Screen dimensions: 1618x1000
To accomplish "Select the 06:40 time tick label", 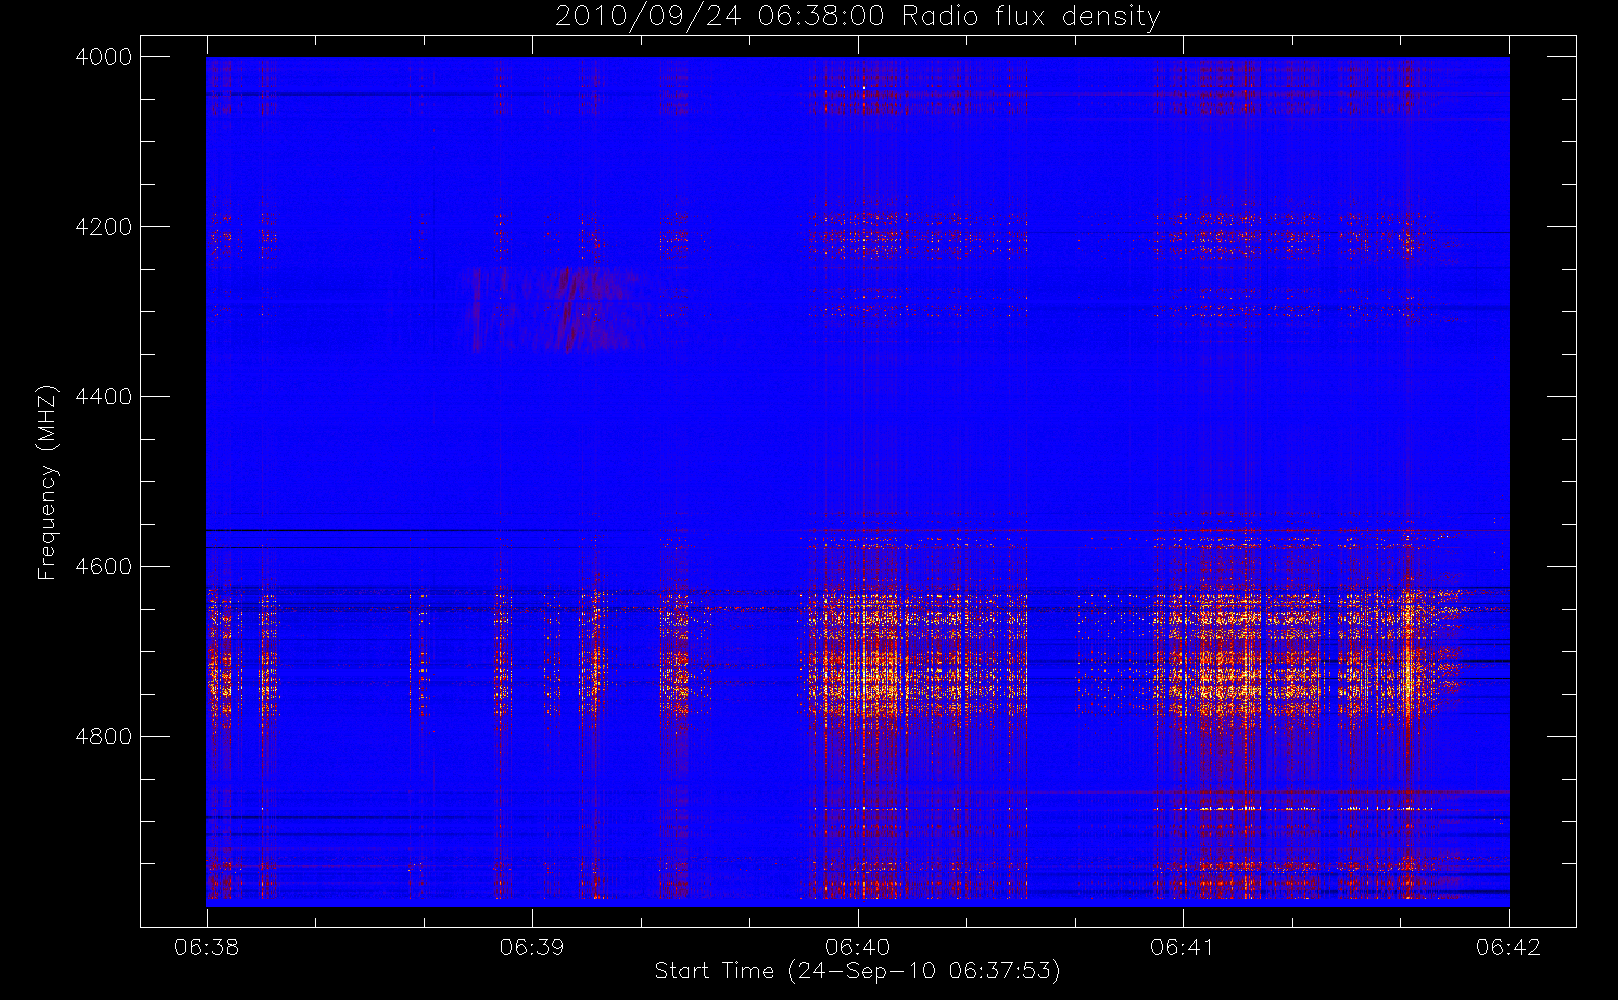I will pos(858,947).
